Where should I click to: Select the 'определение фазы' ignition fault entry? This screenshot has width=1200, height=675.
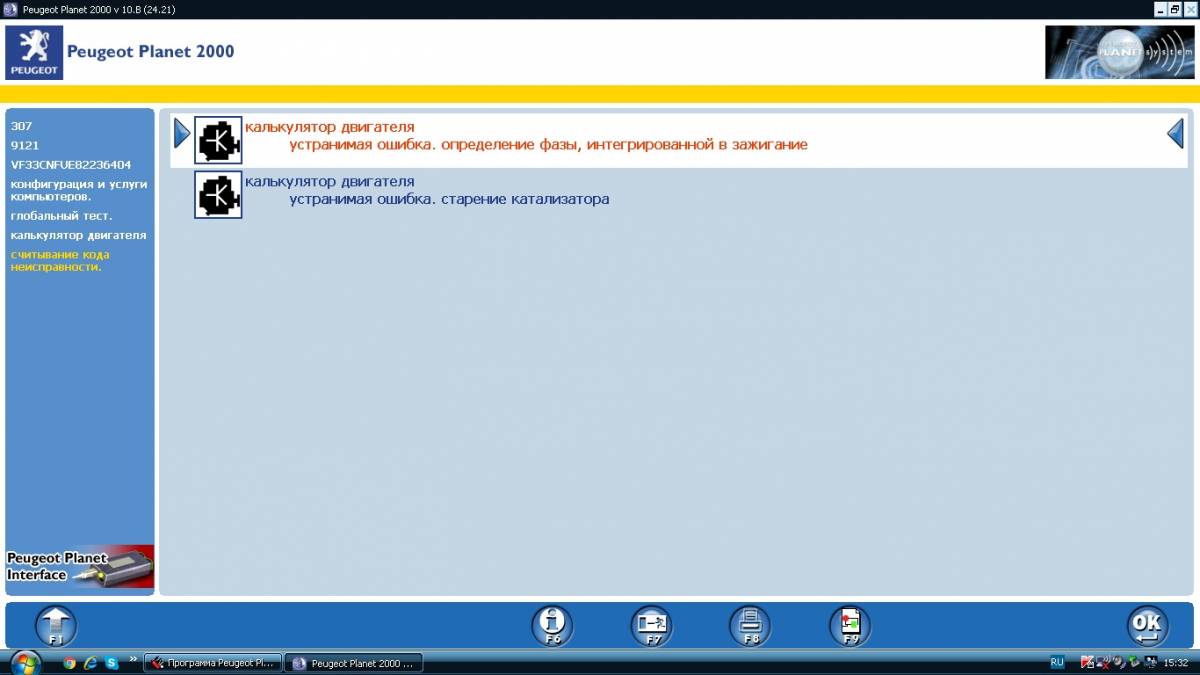tap(548, 145)
